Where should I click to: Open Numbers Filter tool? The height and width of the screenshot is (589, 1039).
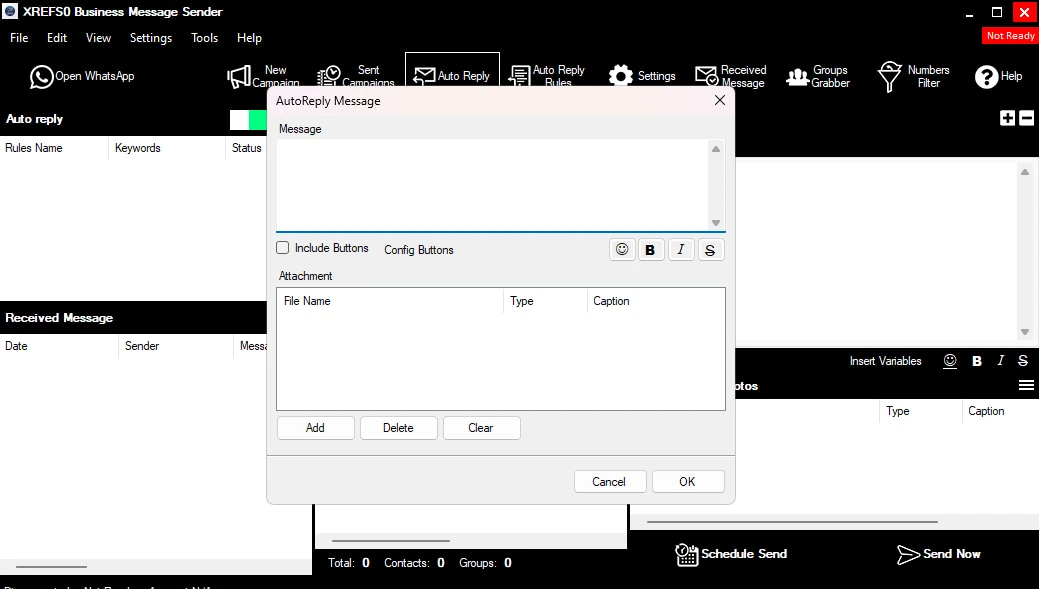click(x=914, y=76)
